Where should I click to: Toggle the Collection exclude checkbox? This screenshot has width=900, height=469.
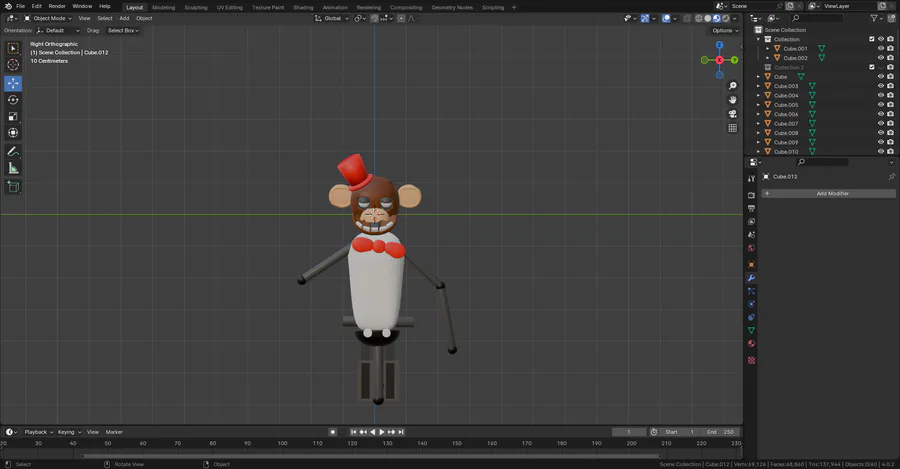point(871,39)
